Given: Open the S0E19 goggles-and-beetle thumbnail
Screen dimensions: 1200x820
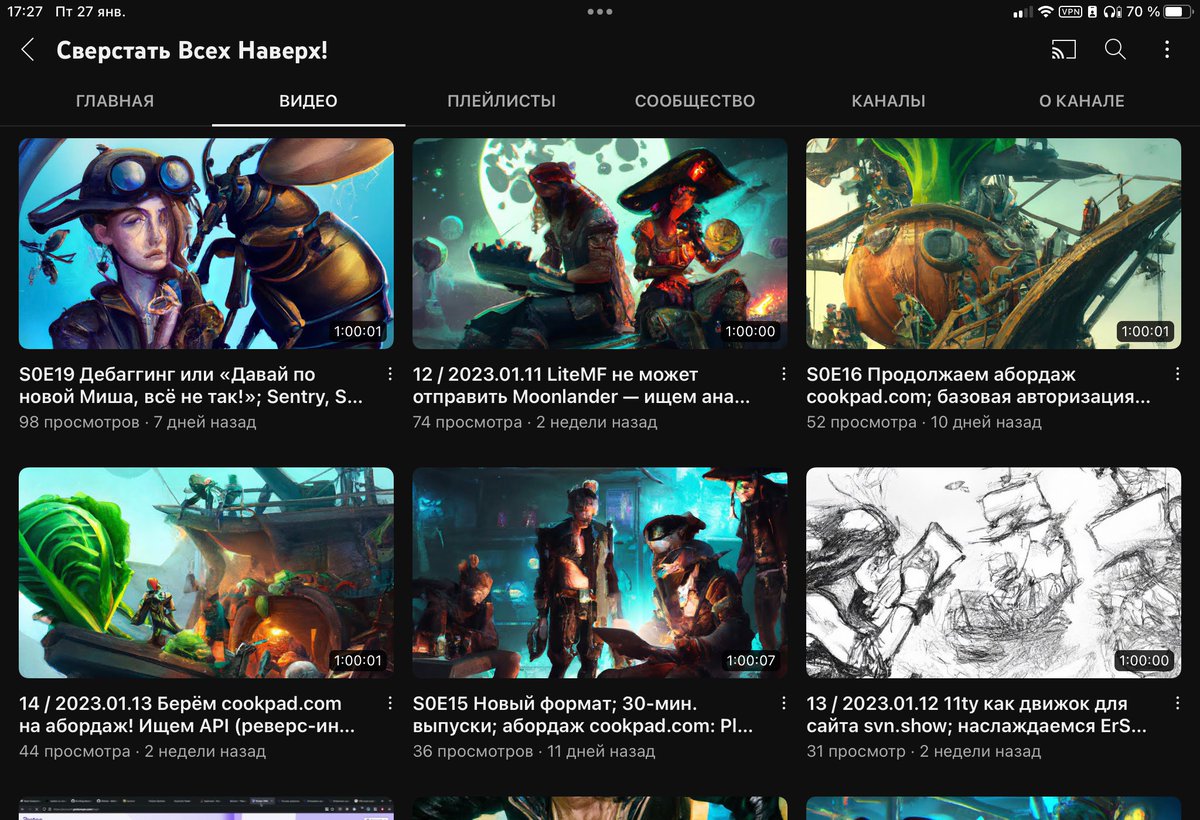Looking at the screenshot, I should tap(206, 243).
